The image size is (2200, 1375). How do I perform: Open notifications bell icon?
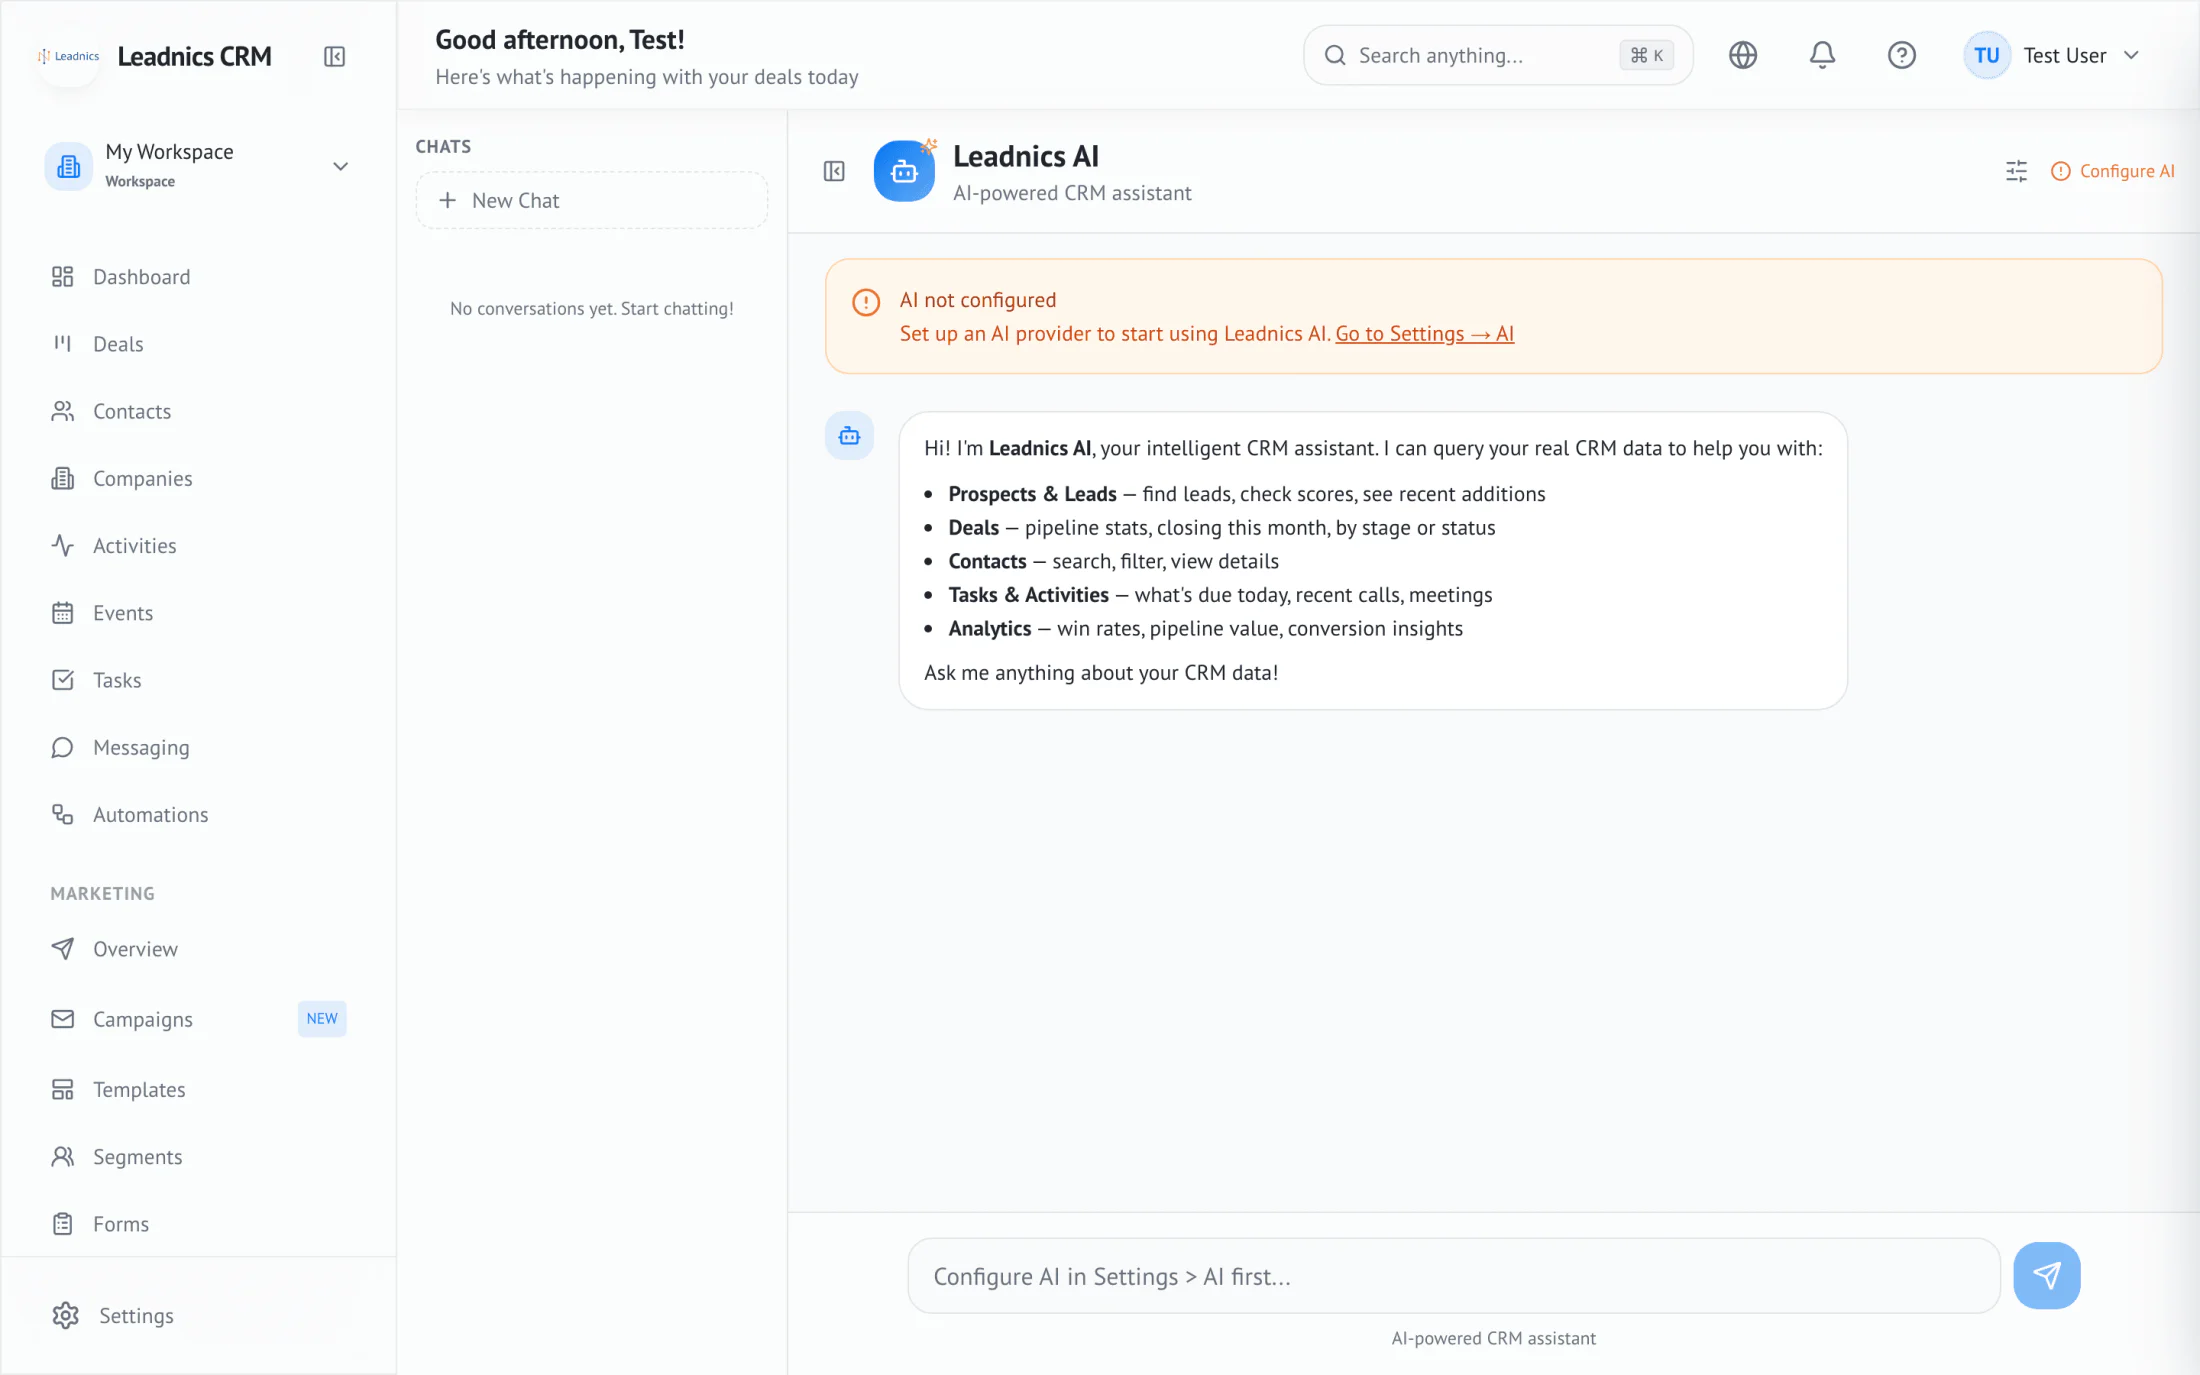(1822, 55)
